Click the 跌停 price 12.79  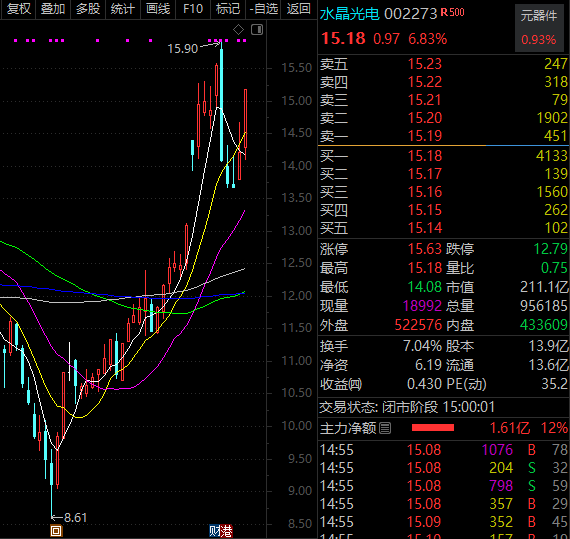coord(550,249)
